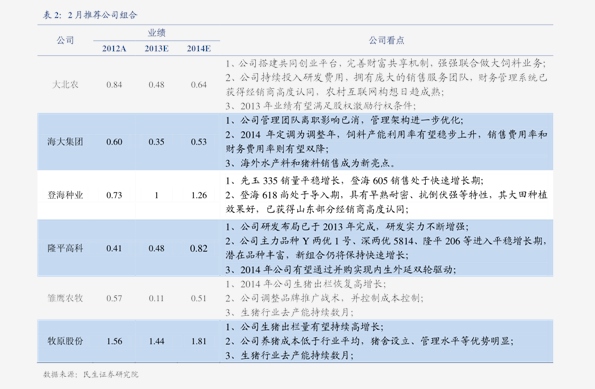Screen dimensions: 595x389
Task: Click the '2014E' column header
Action: point(198,49)
